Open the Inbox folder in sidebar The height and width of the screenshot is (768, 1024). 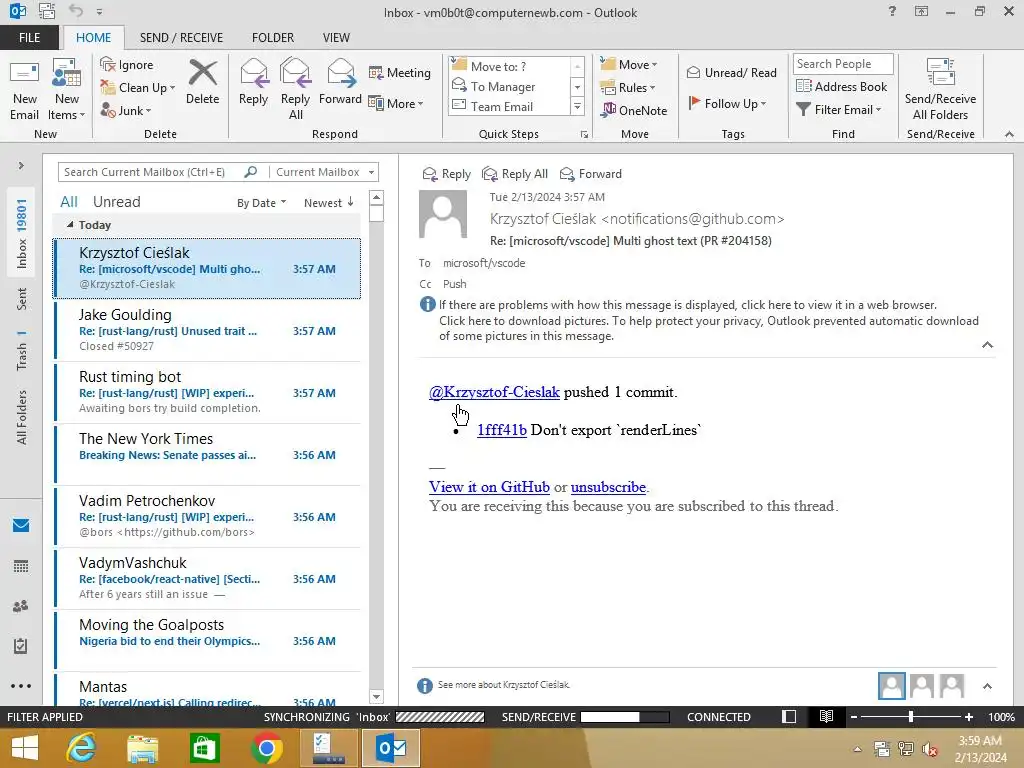click(x=22, y=234)
